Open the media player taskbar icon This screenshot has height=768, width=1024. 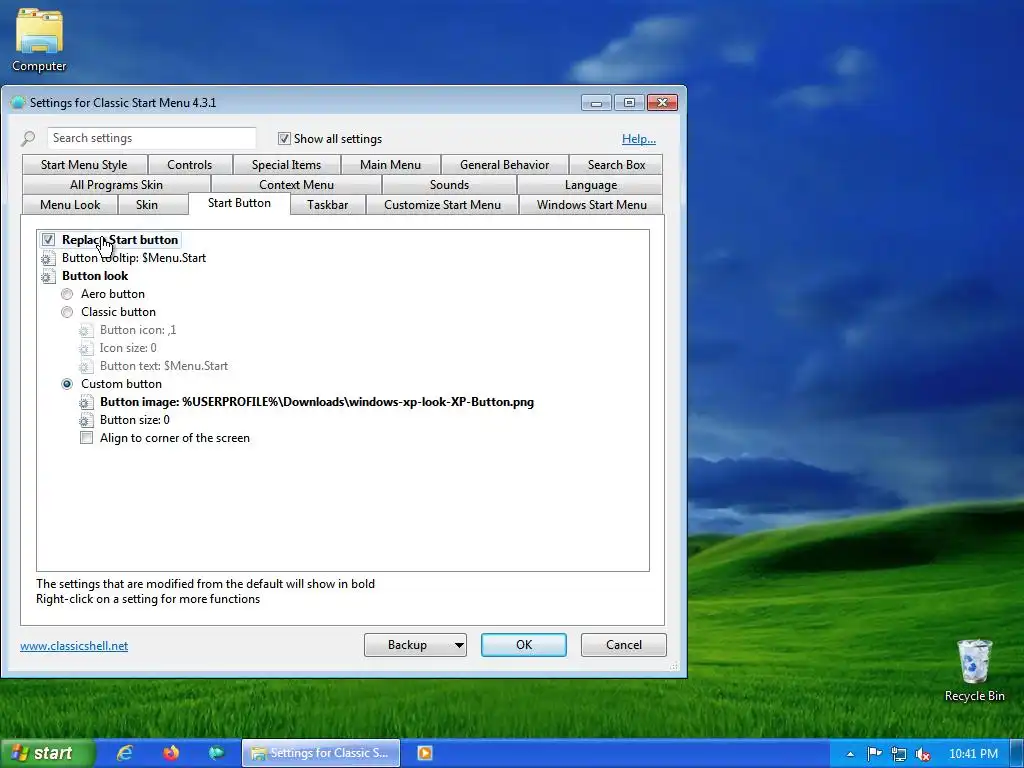(424, 753)
